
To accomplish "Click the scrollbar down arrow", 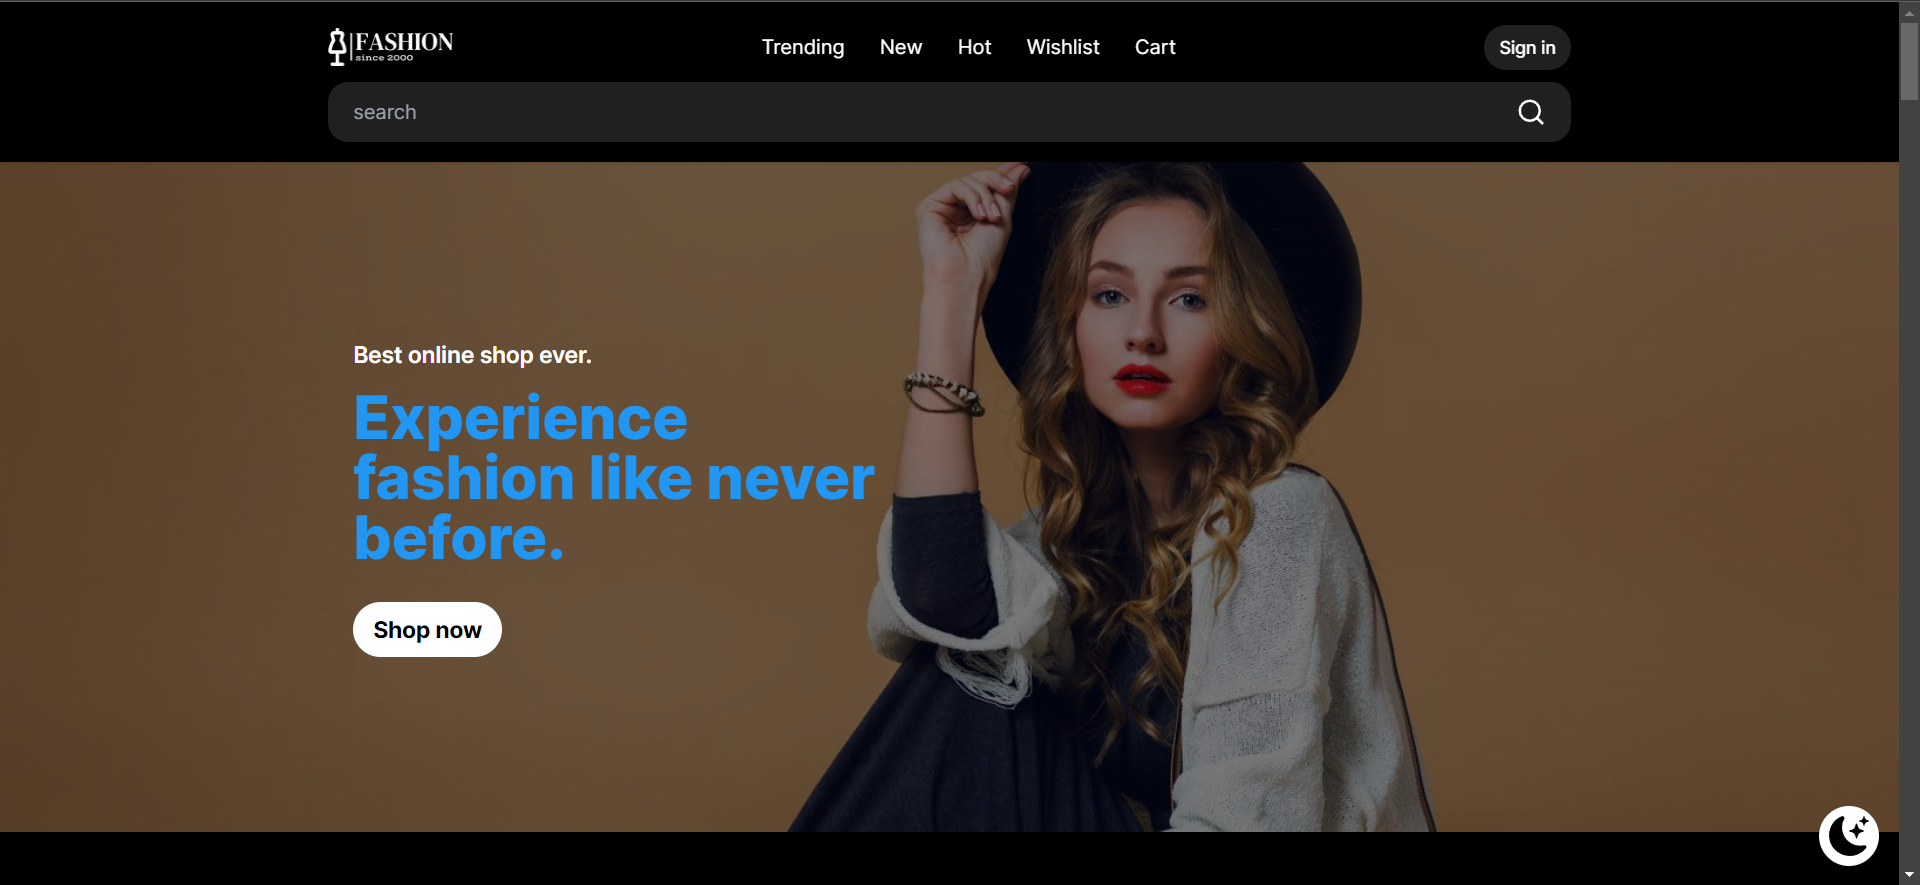I will pyautogui.click(x=1909, y=875).
